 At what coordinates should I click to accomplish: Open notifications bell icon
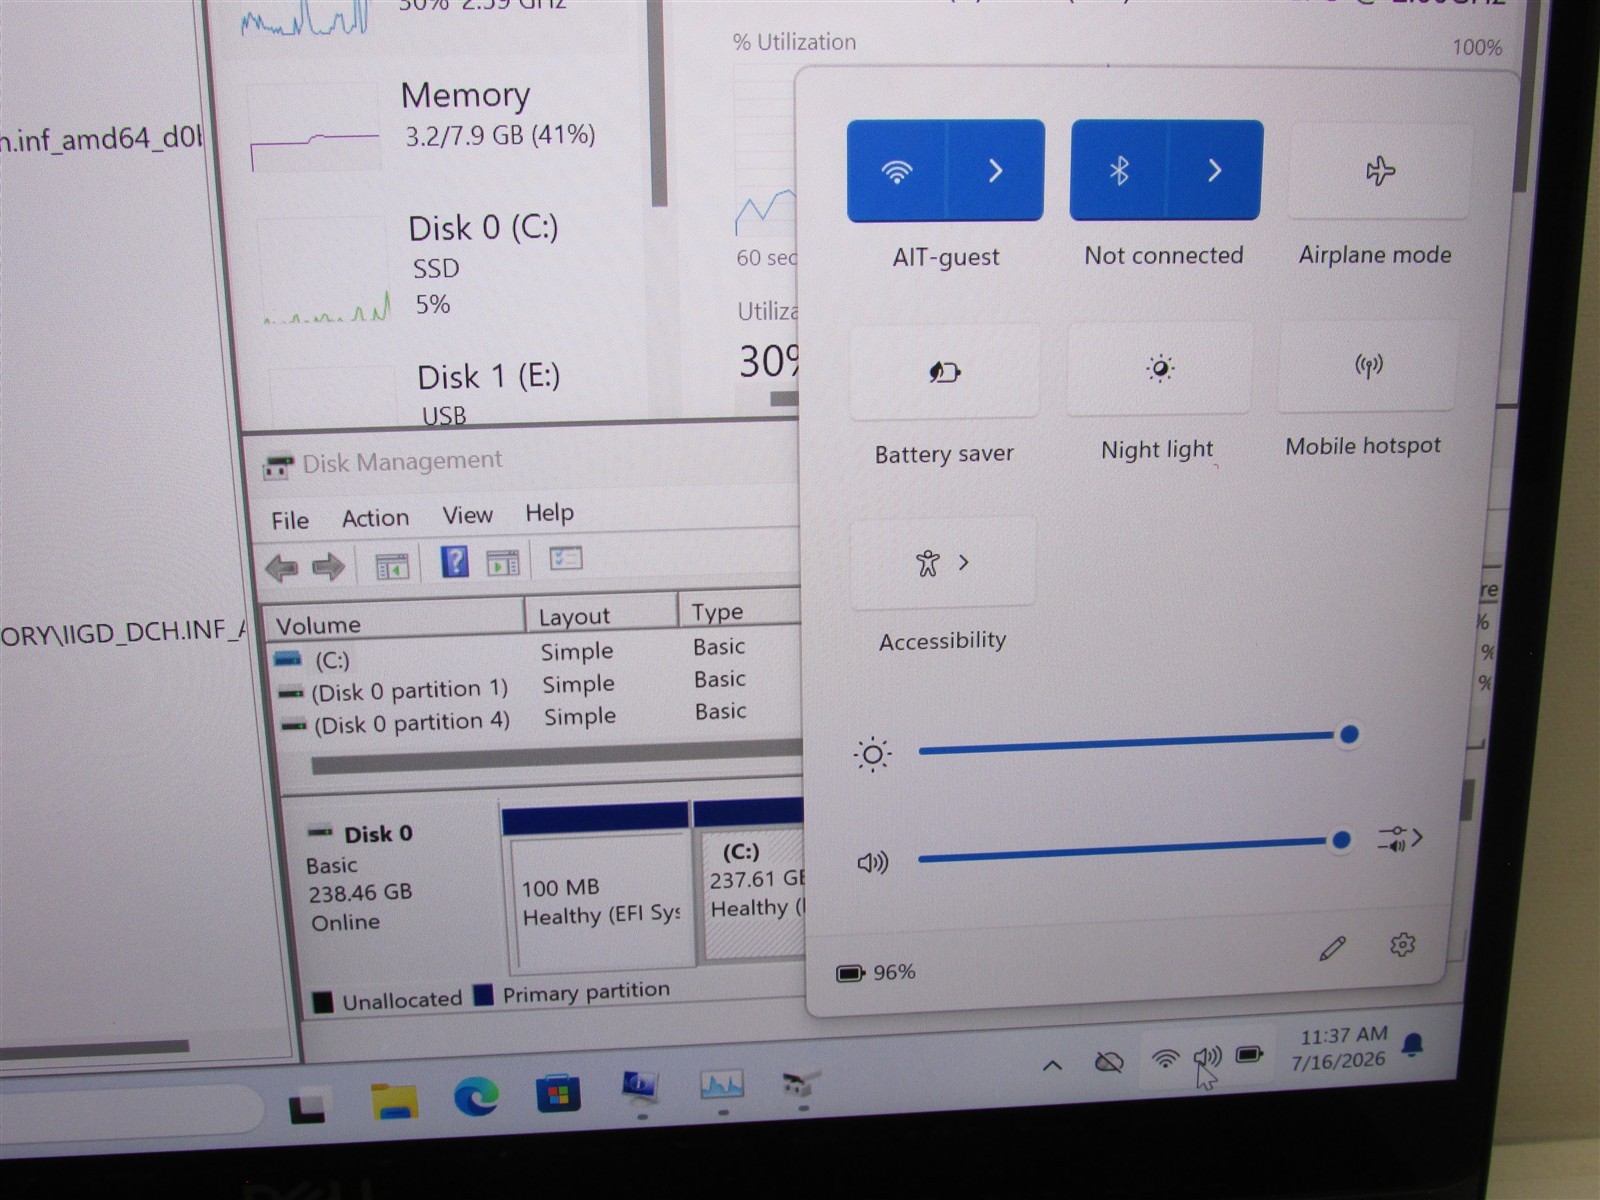(1413, 1045)
